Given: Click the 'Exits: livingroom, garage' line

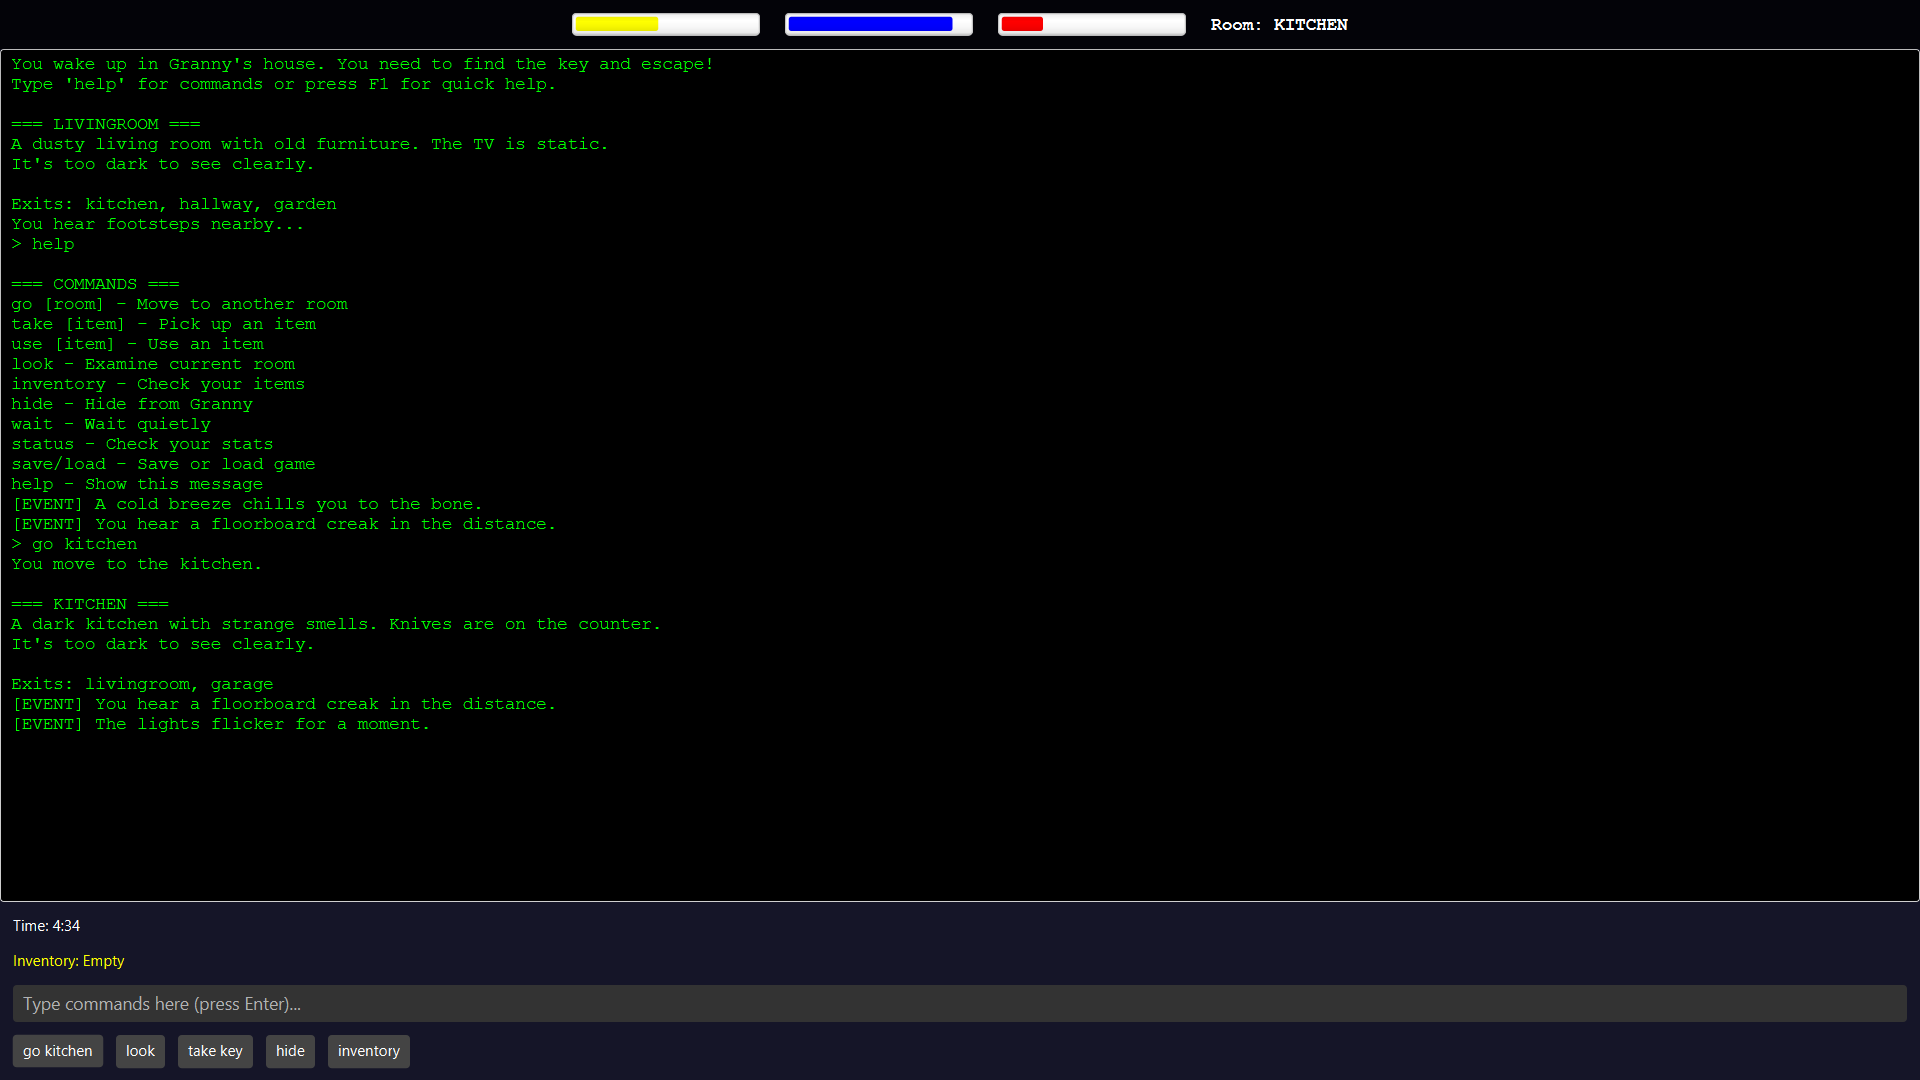Looking at the screenshot, I should coord(142,684).
